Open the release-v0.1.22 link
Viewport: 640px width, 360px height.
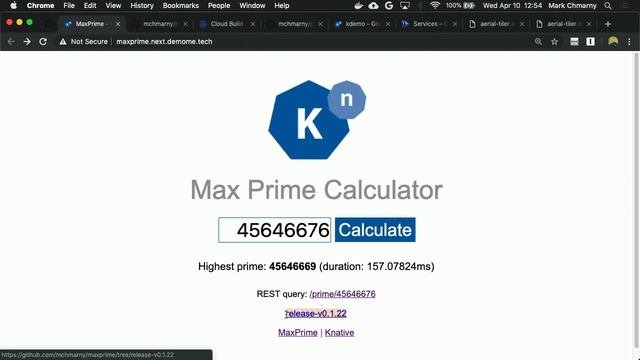316,313
